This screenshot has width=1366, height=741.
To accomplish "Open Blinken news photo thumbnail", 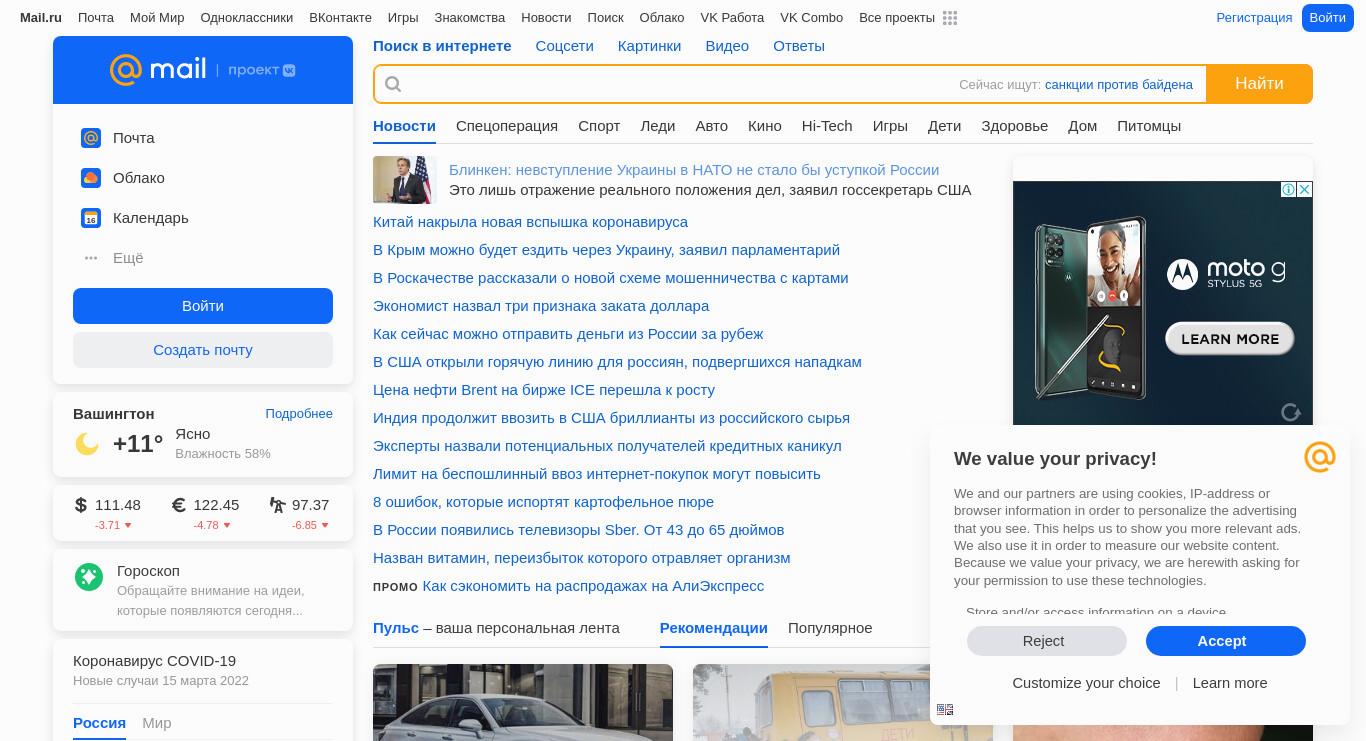I will point(405,180).
